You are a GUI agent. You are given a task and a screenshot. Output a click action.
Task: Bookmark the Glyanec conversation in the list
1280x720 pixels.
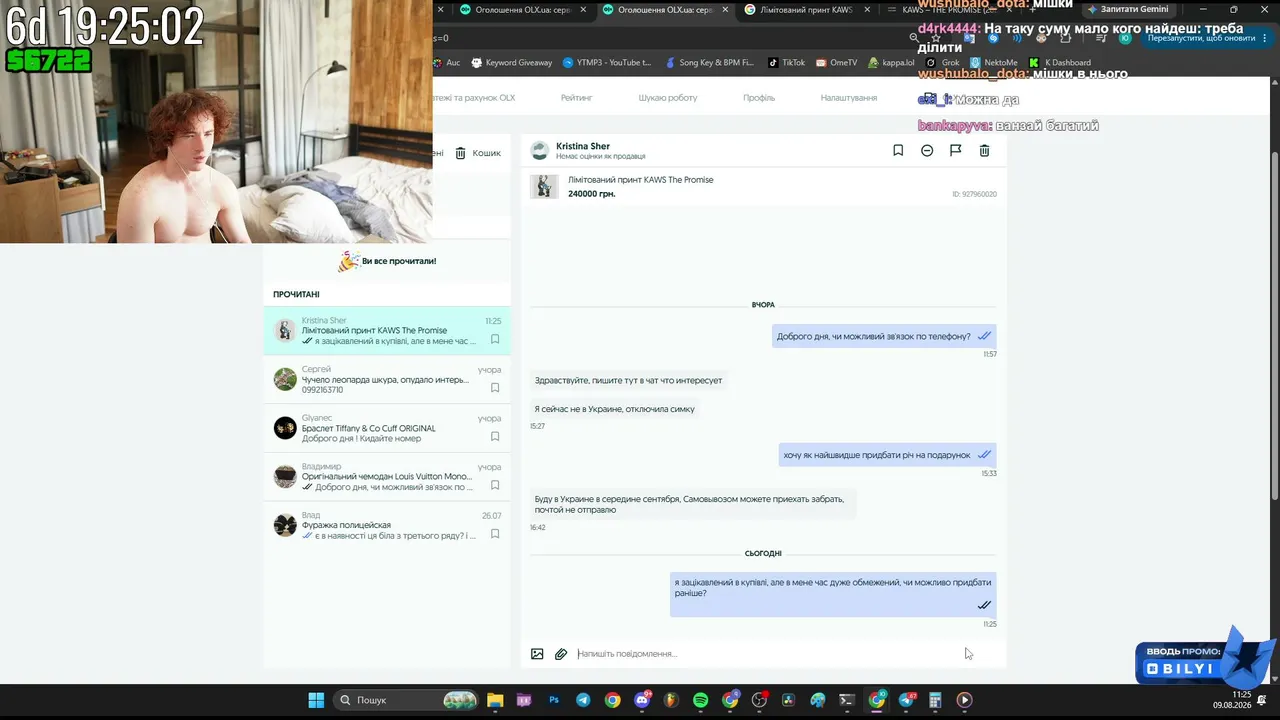(x=495, y=437)
